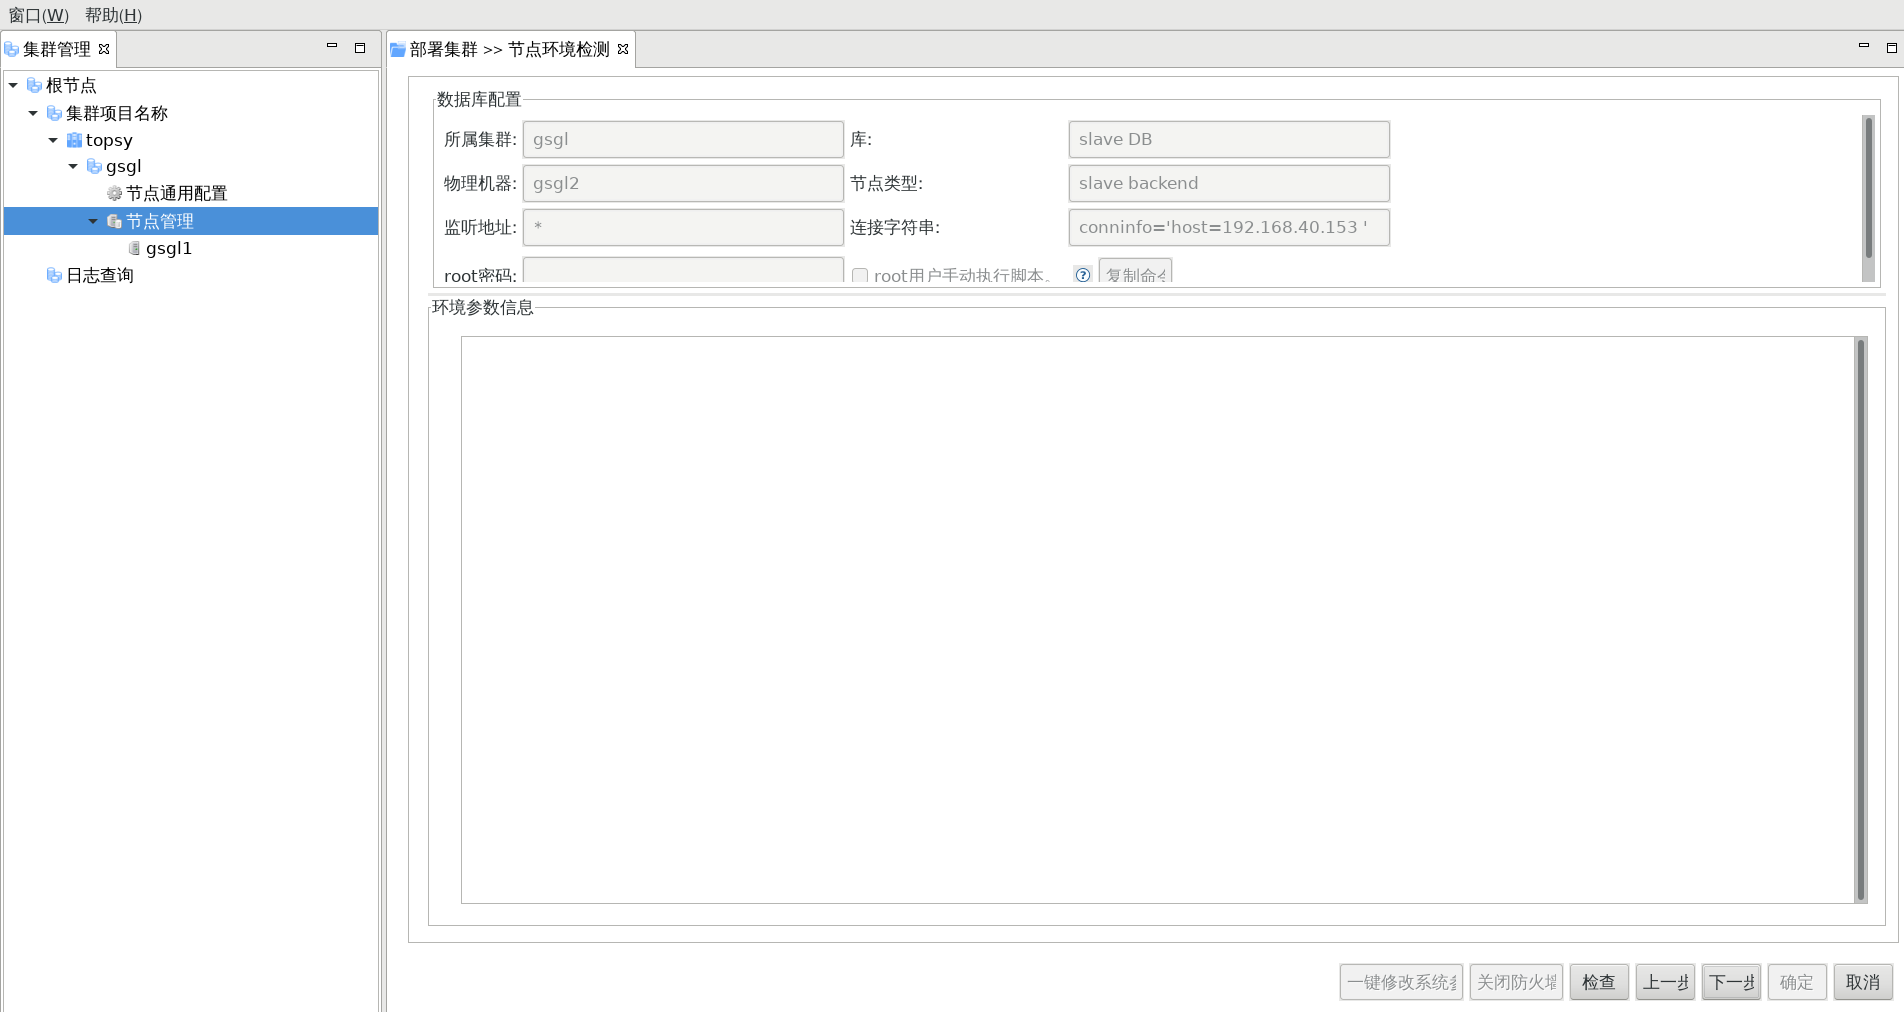Collapse the 节点管理 tree node
The height and width of the screenshot is (1012, 1904).
[93, 221]
